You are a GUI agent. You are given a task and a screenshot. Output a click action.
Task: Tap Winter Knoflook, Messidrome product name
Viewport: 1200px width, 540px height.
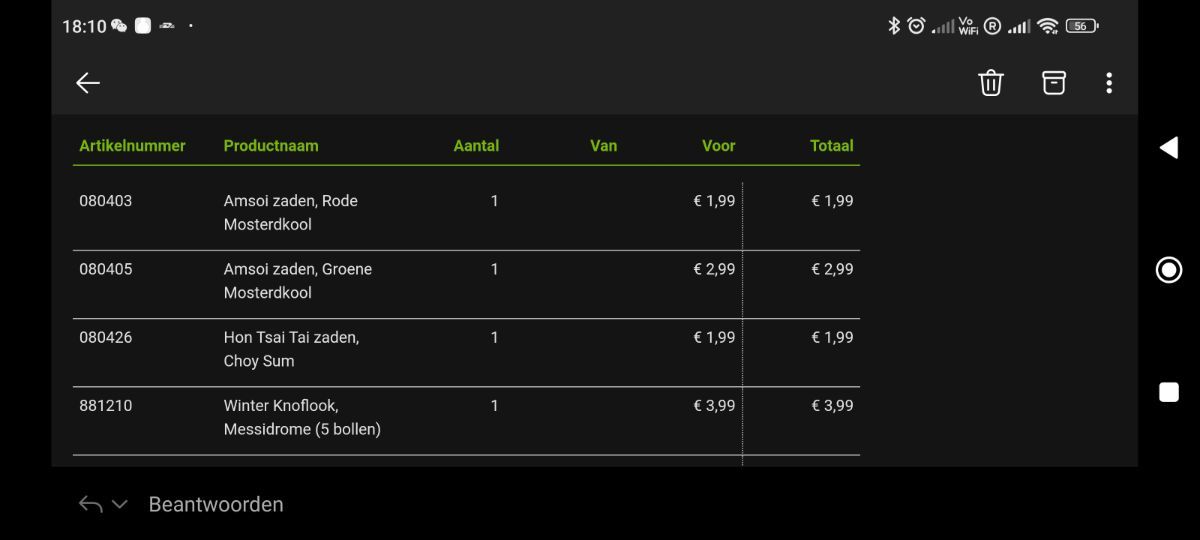click(301, 417)
